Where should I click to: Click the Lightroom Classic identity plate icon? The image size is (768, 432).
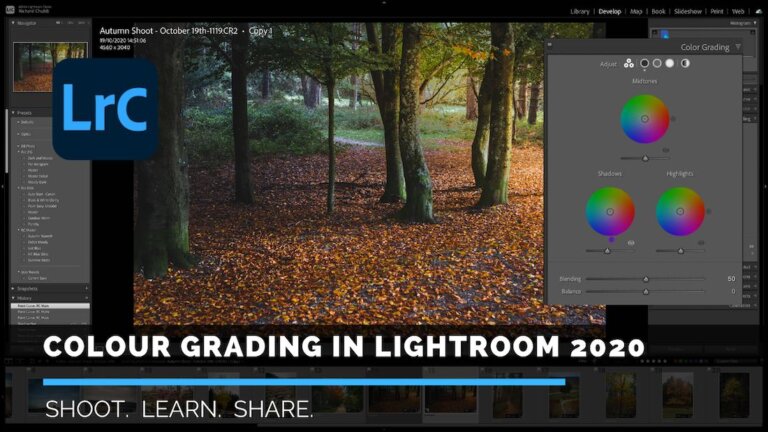[x=10, y=9]
